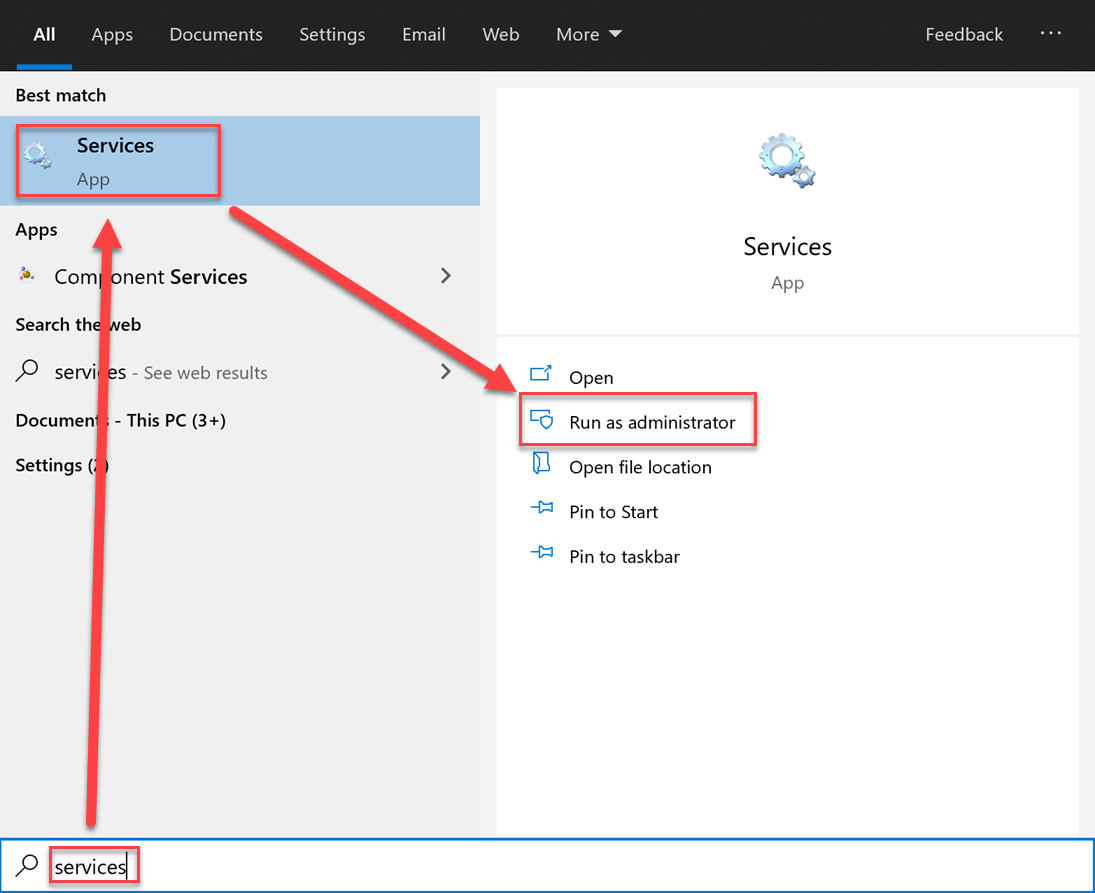Image resolution: width=1095 pixels, height=893 pixels.
Task: Switch to the Apps tab
Action: click(x=112, y=34)
